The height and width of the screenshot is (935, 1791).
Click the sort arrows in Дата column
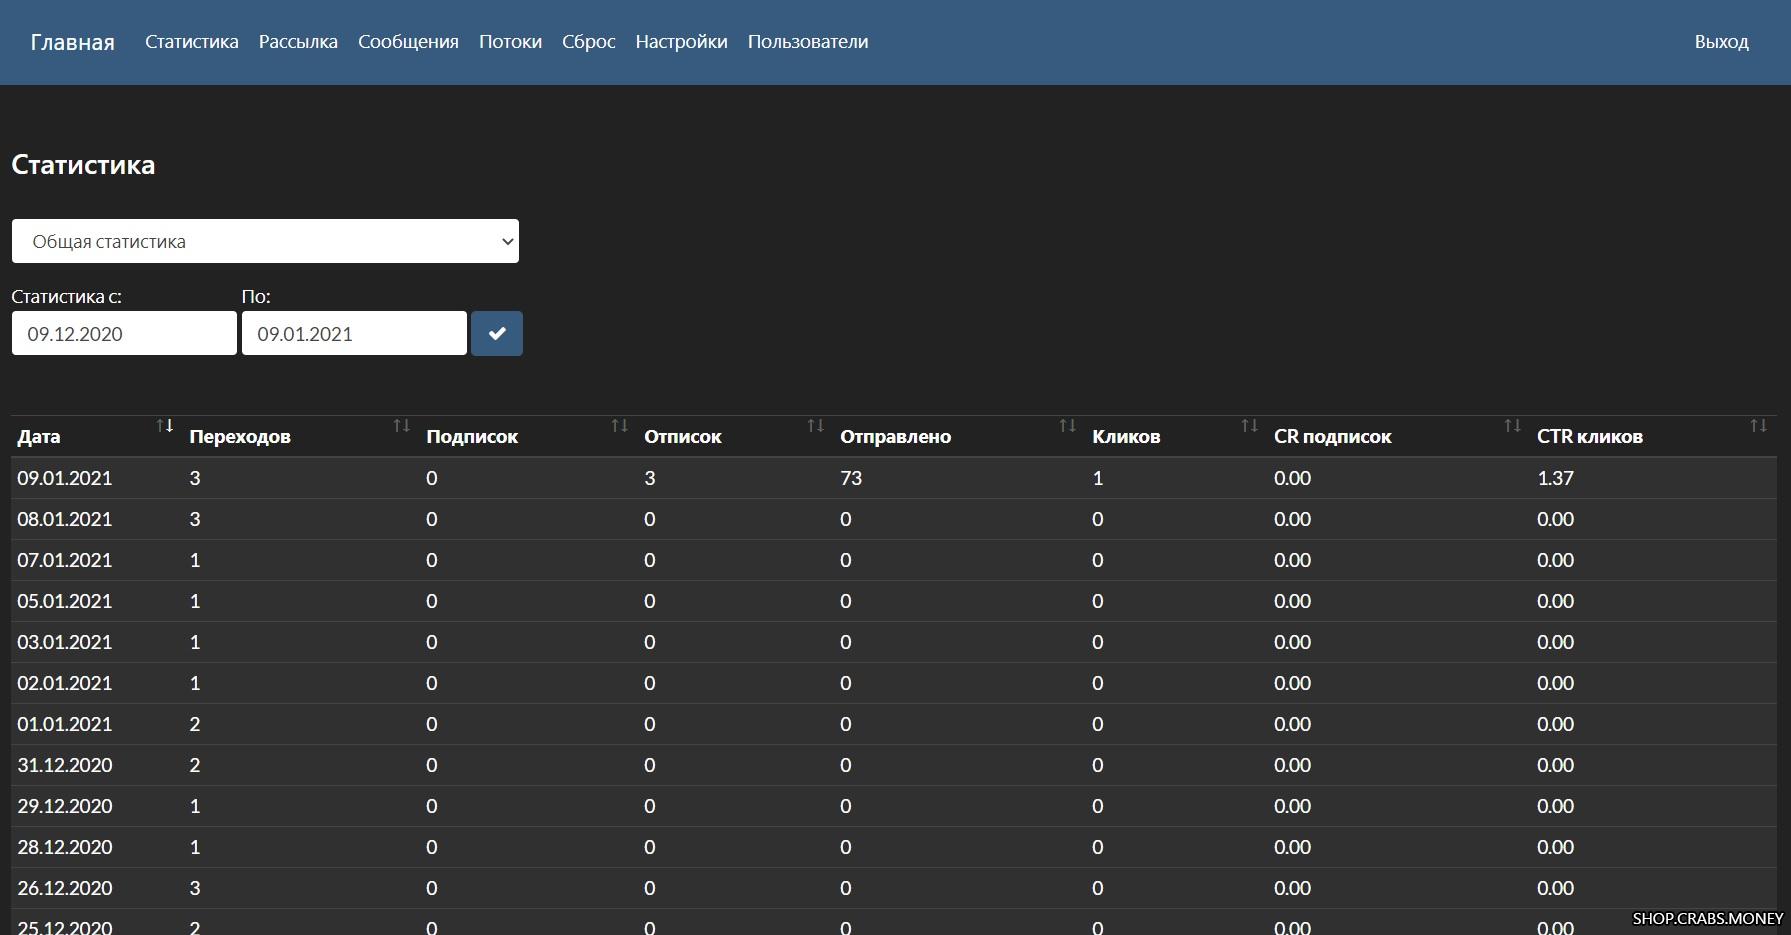coord(165,426)
